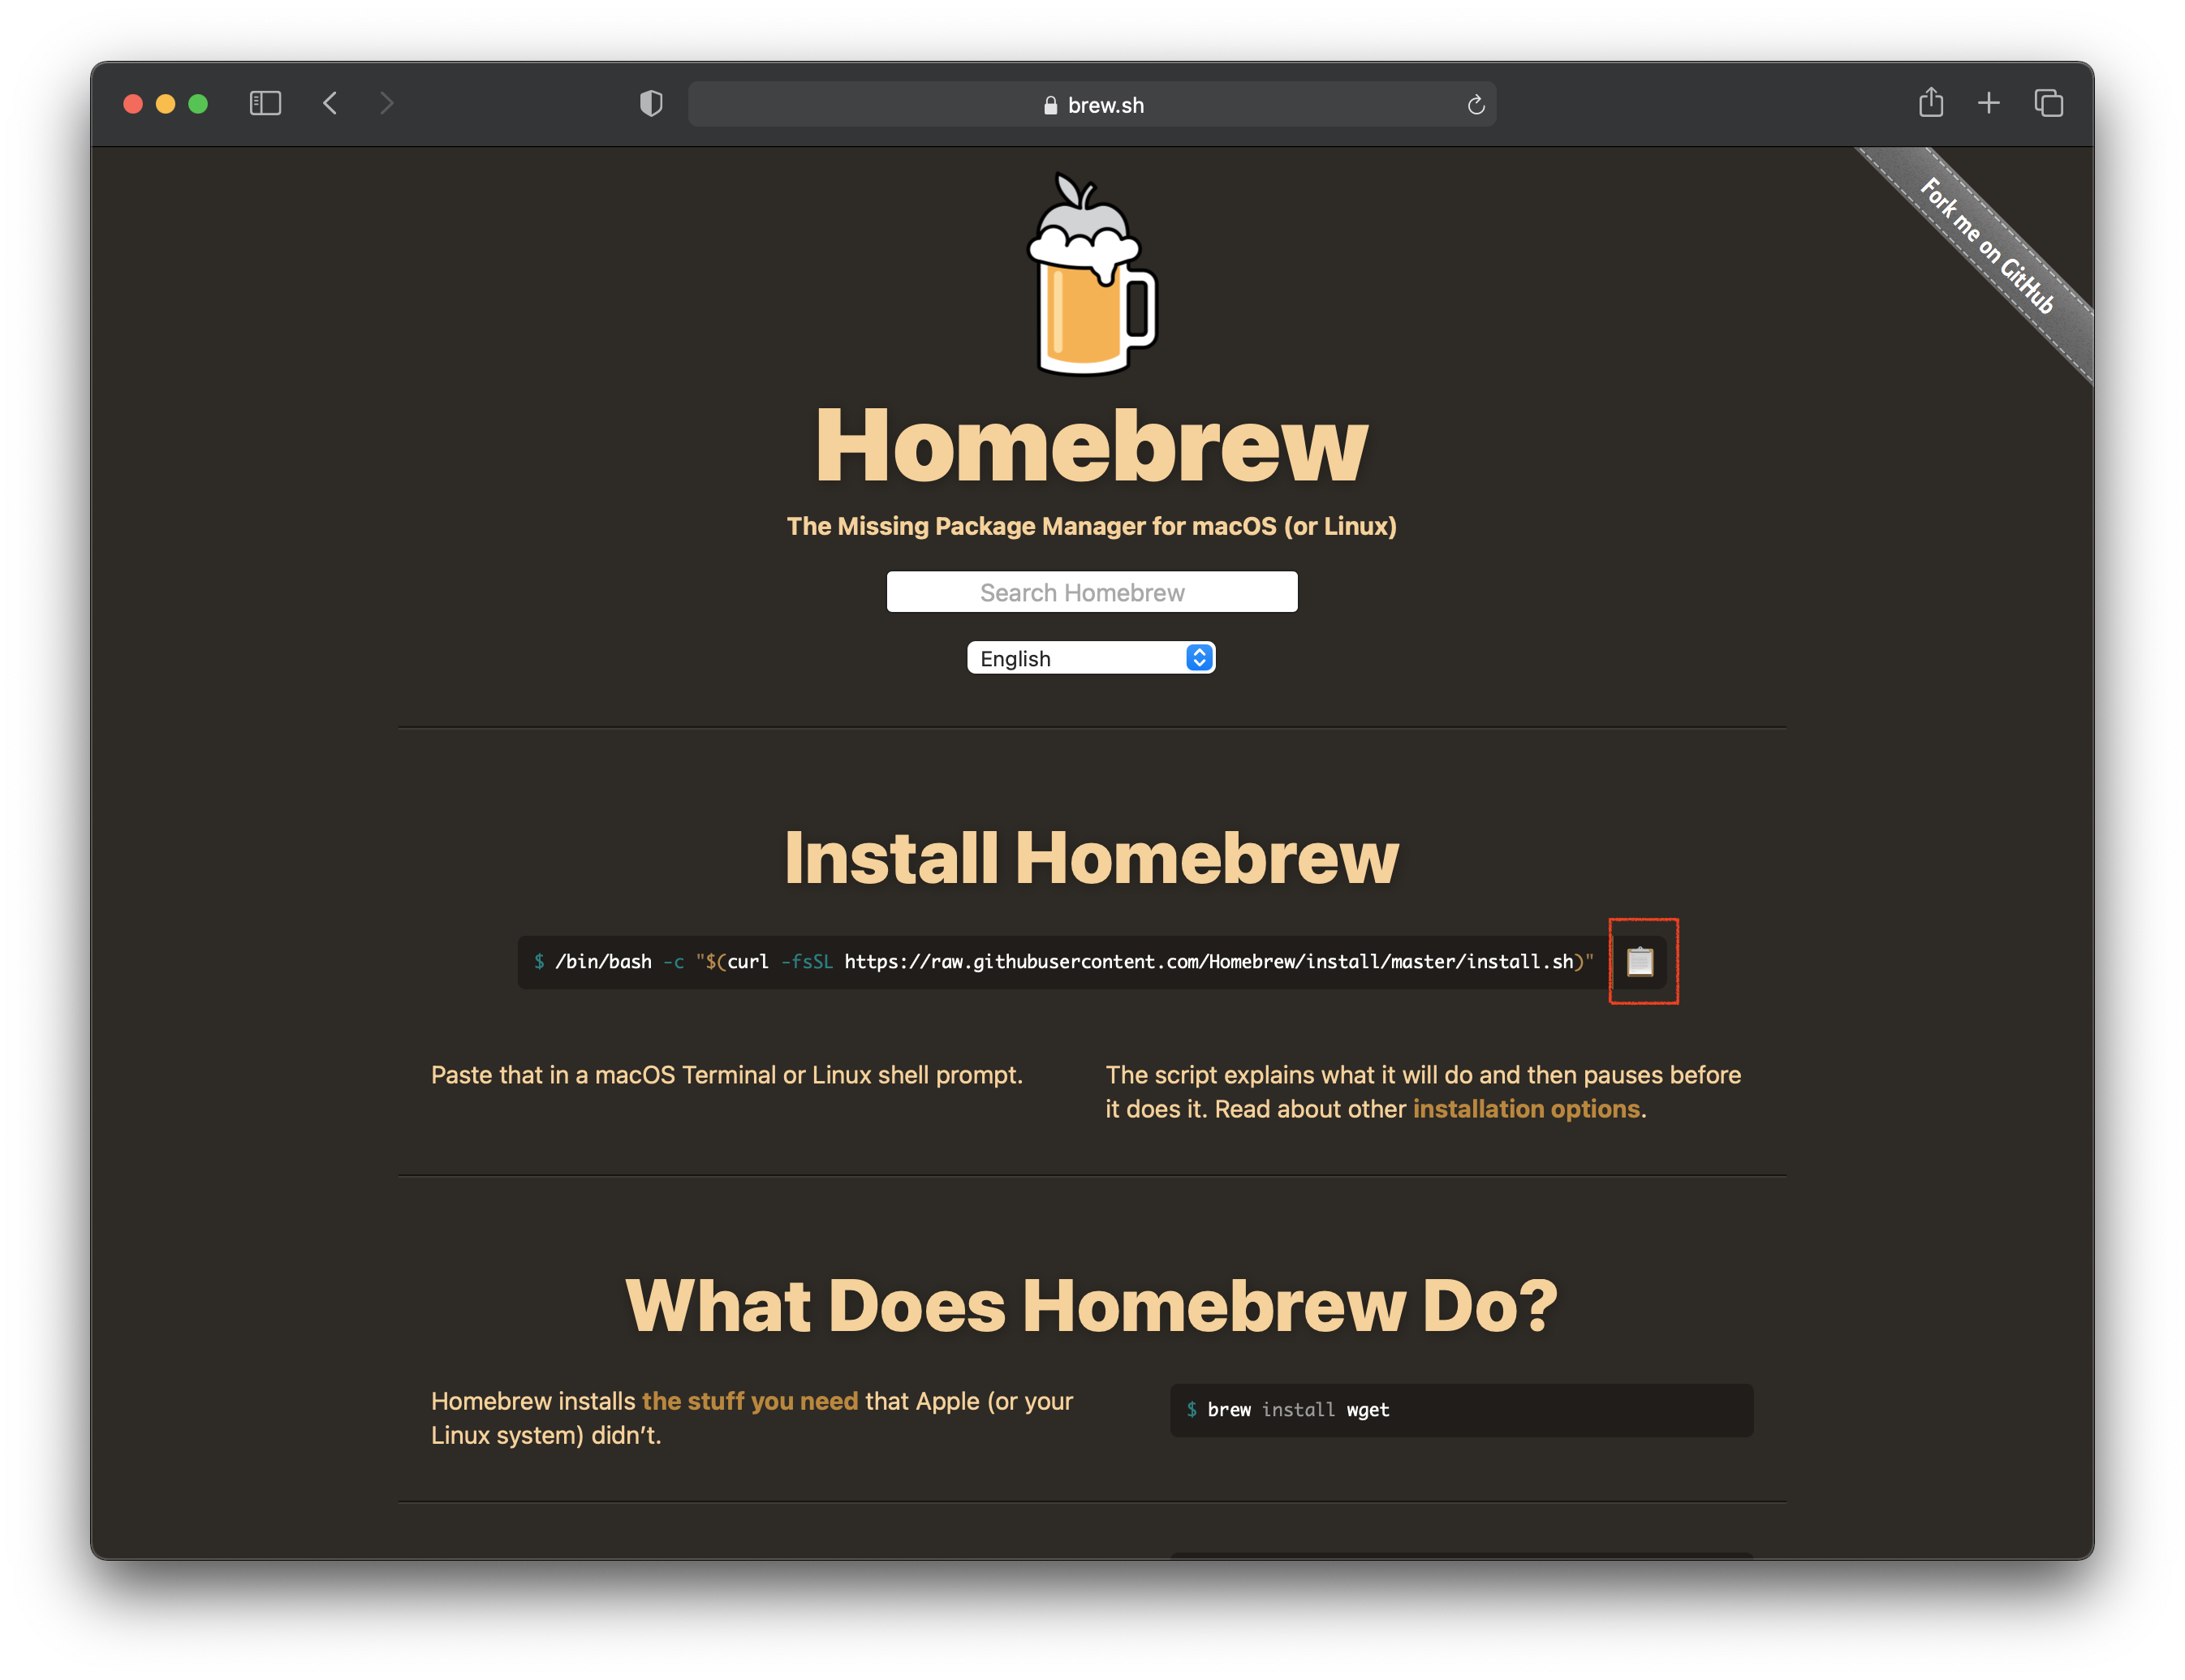
Task: Go forward to next page
Action: 386,103
